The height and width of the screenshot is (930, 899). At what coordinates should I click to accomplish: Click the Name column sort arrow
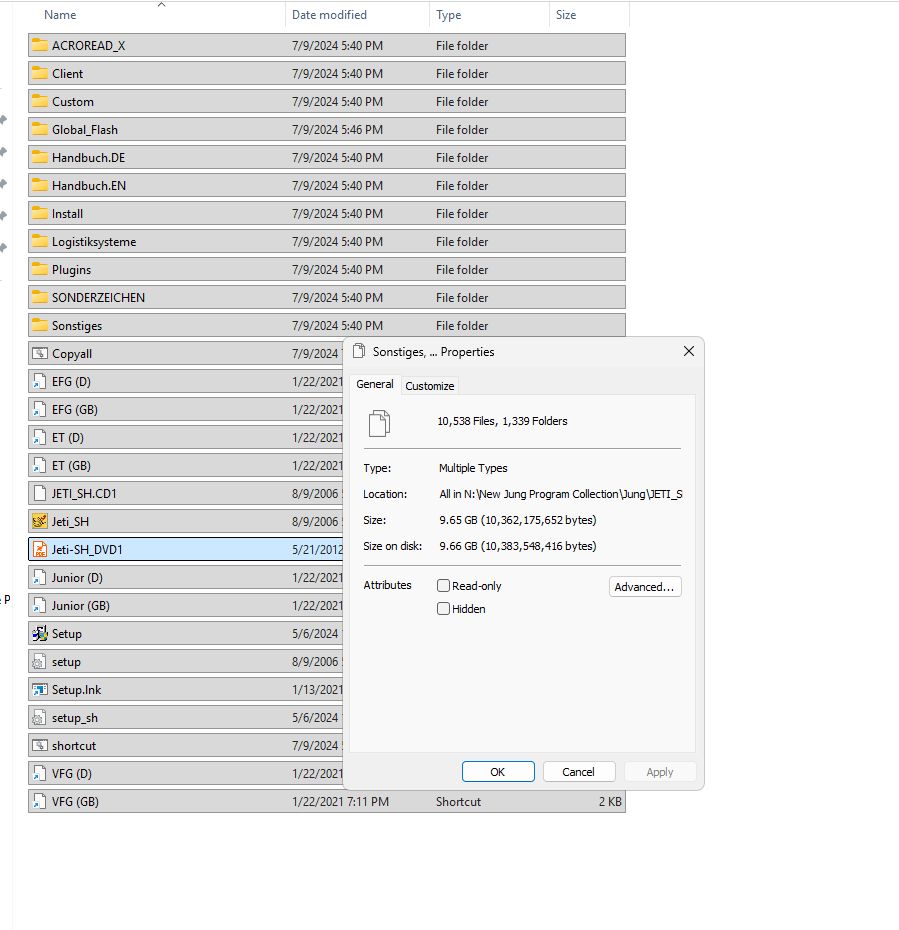[161, 5]
